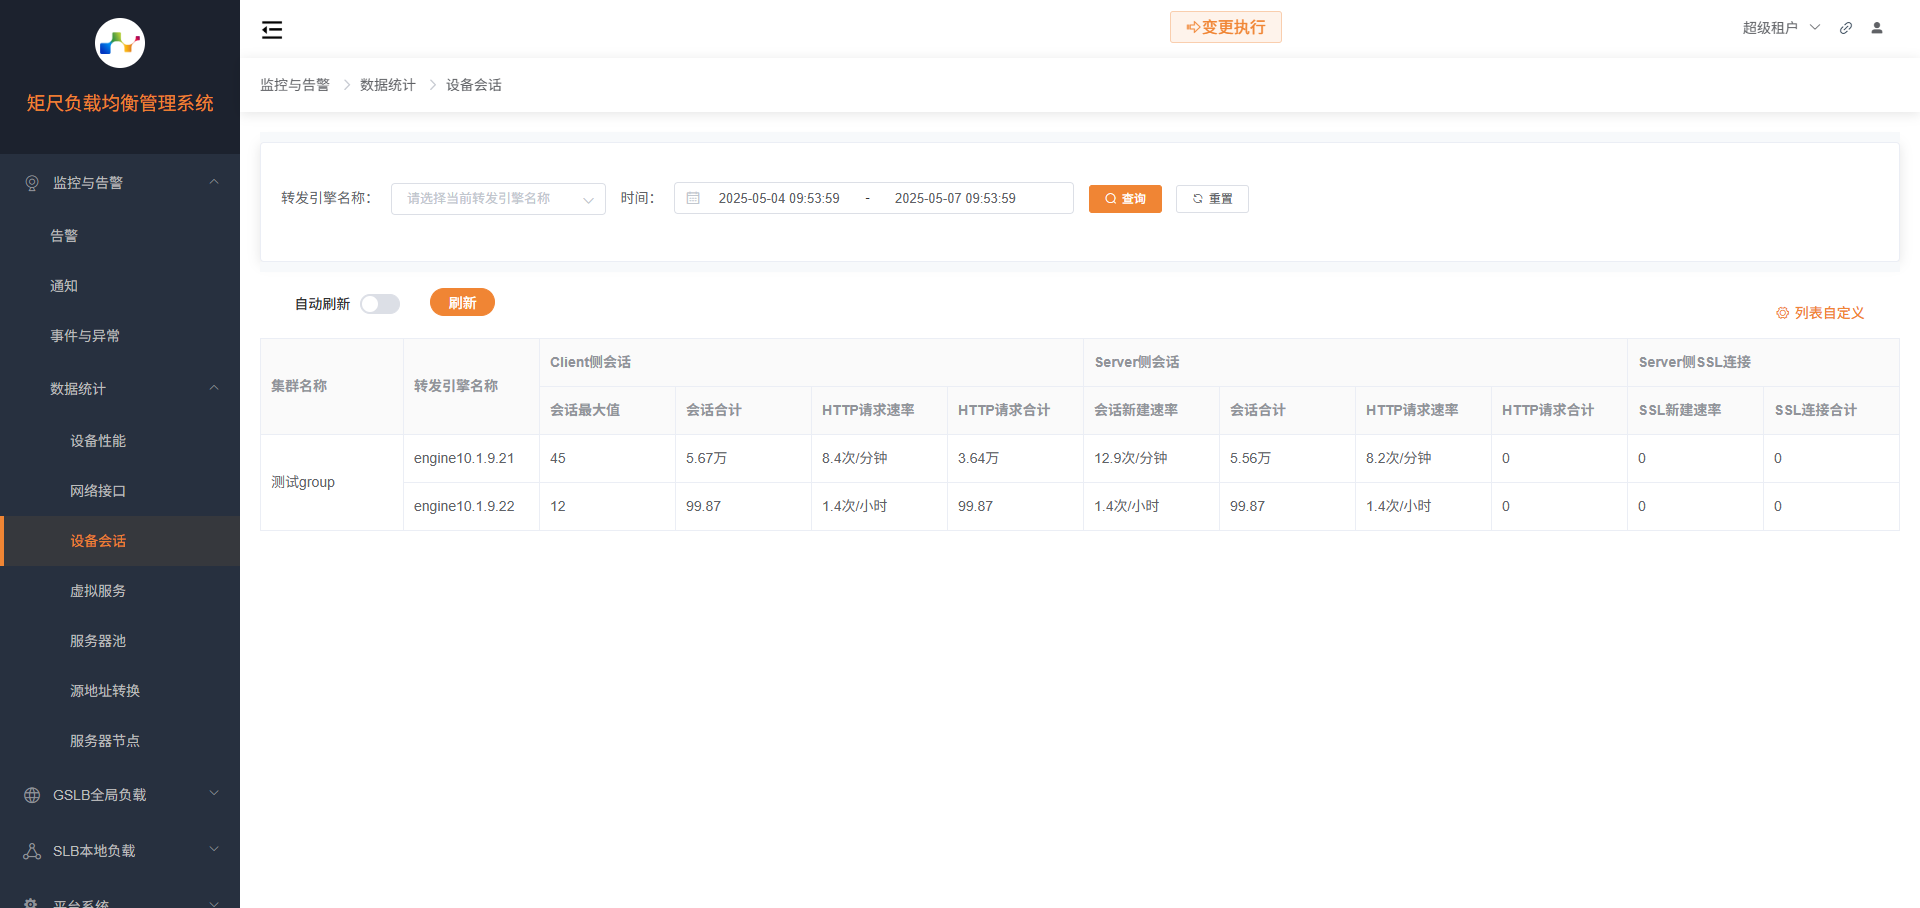The height and width of the screenshot is (908, 1920).
Task: Click the calendar icon in time field
Action: click(693, 198)
